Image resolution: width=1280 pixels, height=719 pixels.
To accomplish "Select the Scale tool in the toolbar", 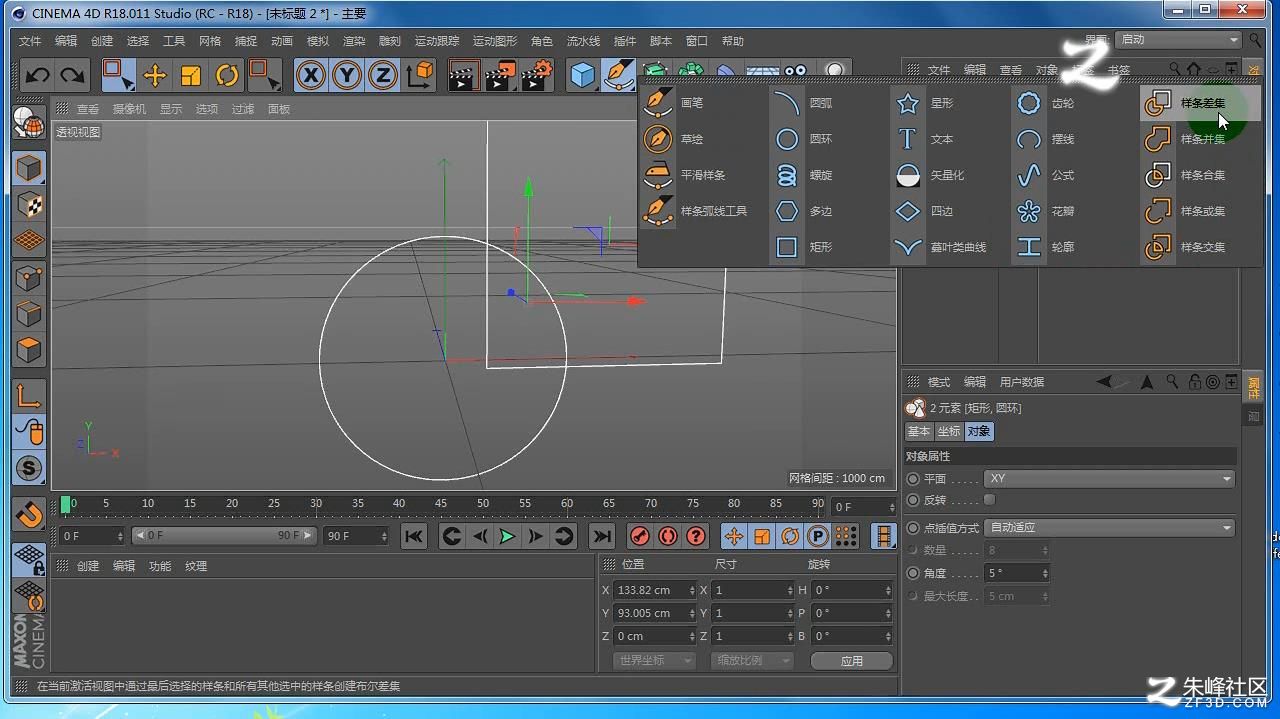I will (191, 75).
